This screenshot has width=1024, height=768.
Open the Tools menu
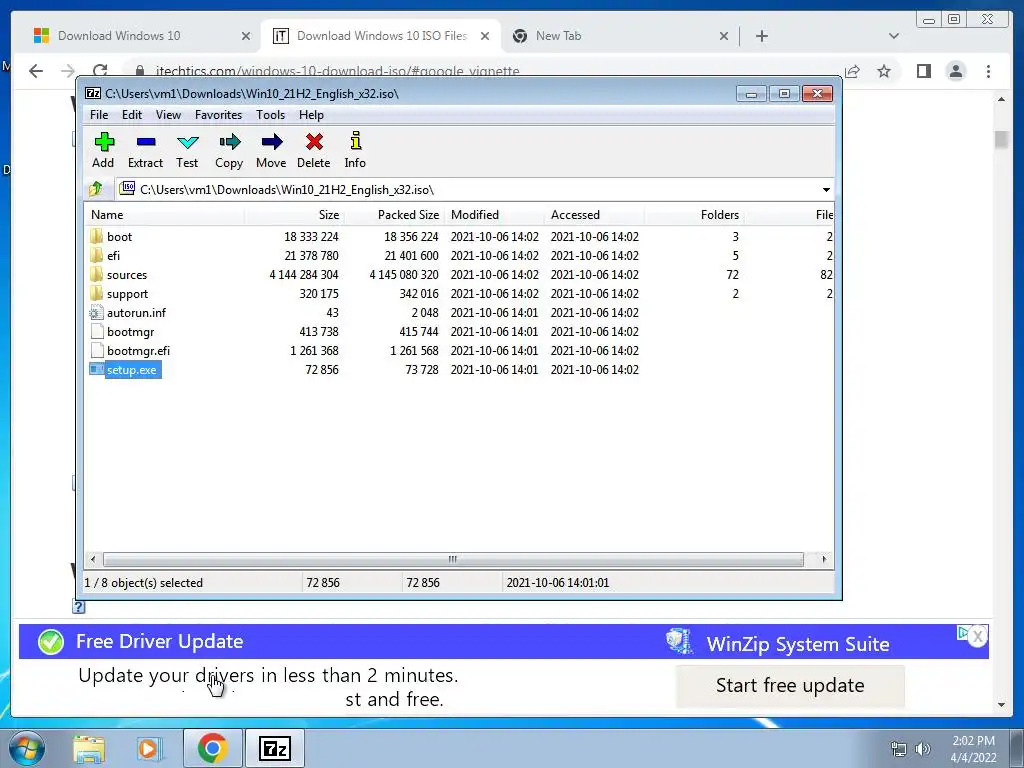[270, 115]
